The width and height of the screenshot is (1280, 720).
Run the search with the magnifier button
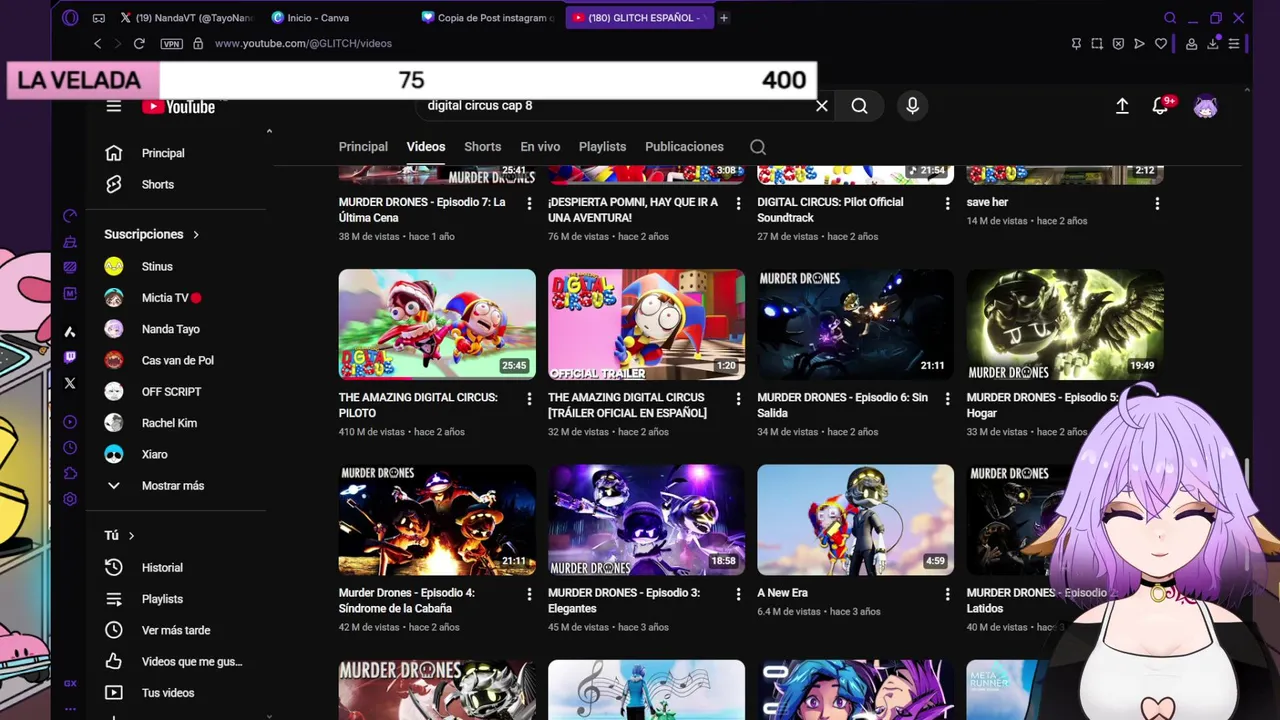click(x=859, y=106)
